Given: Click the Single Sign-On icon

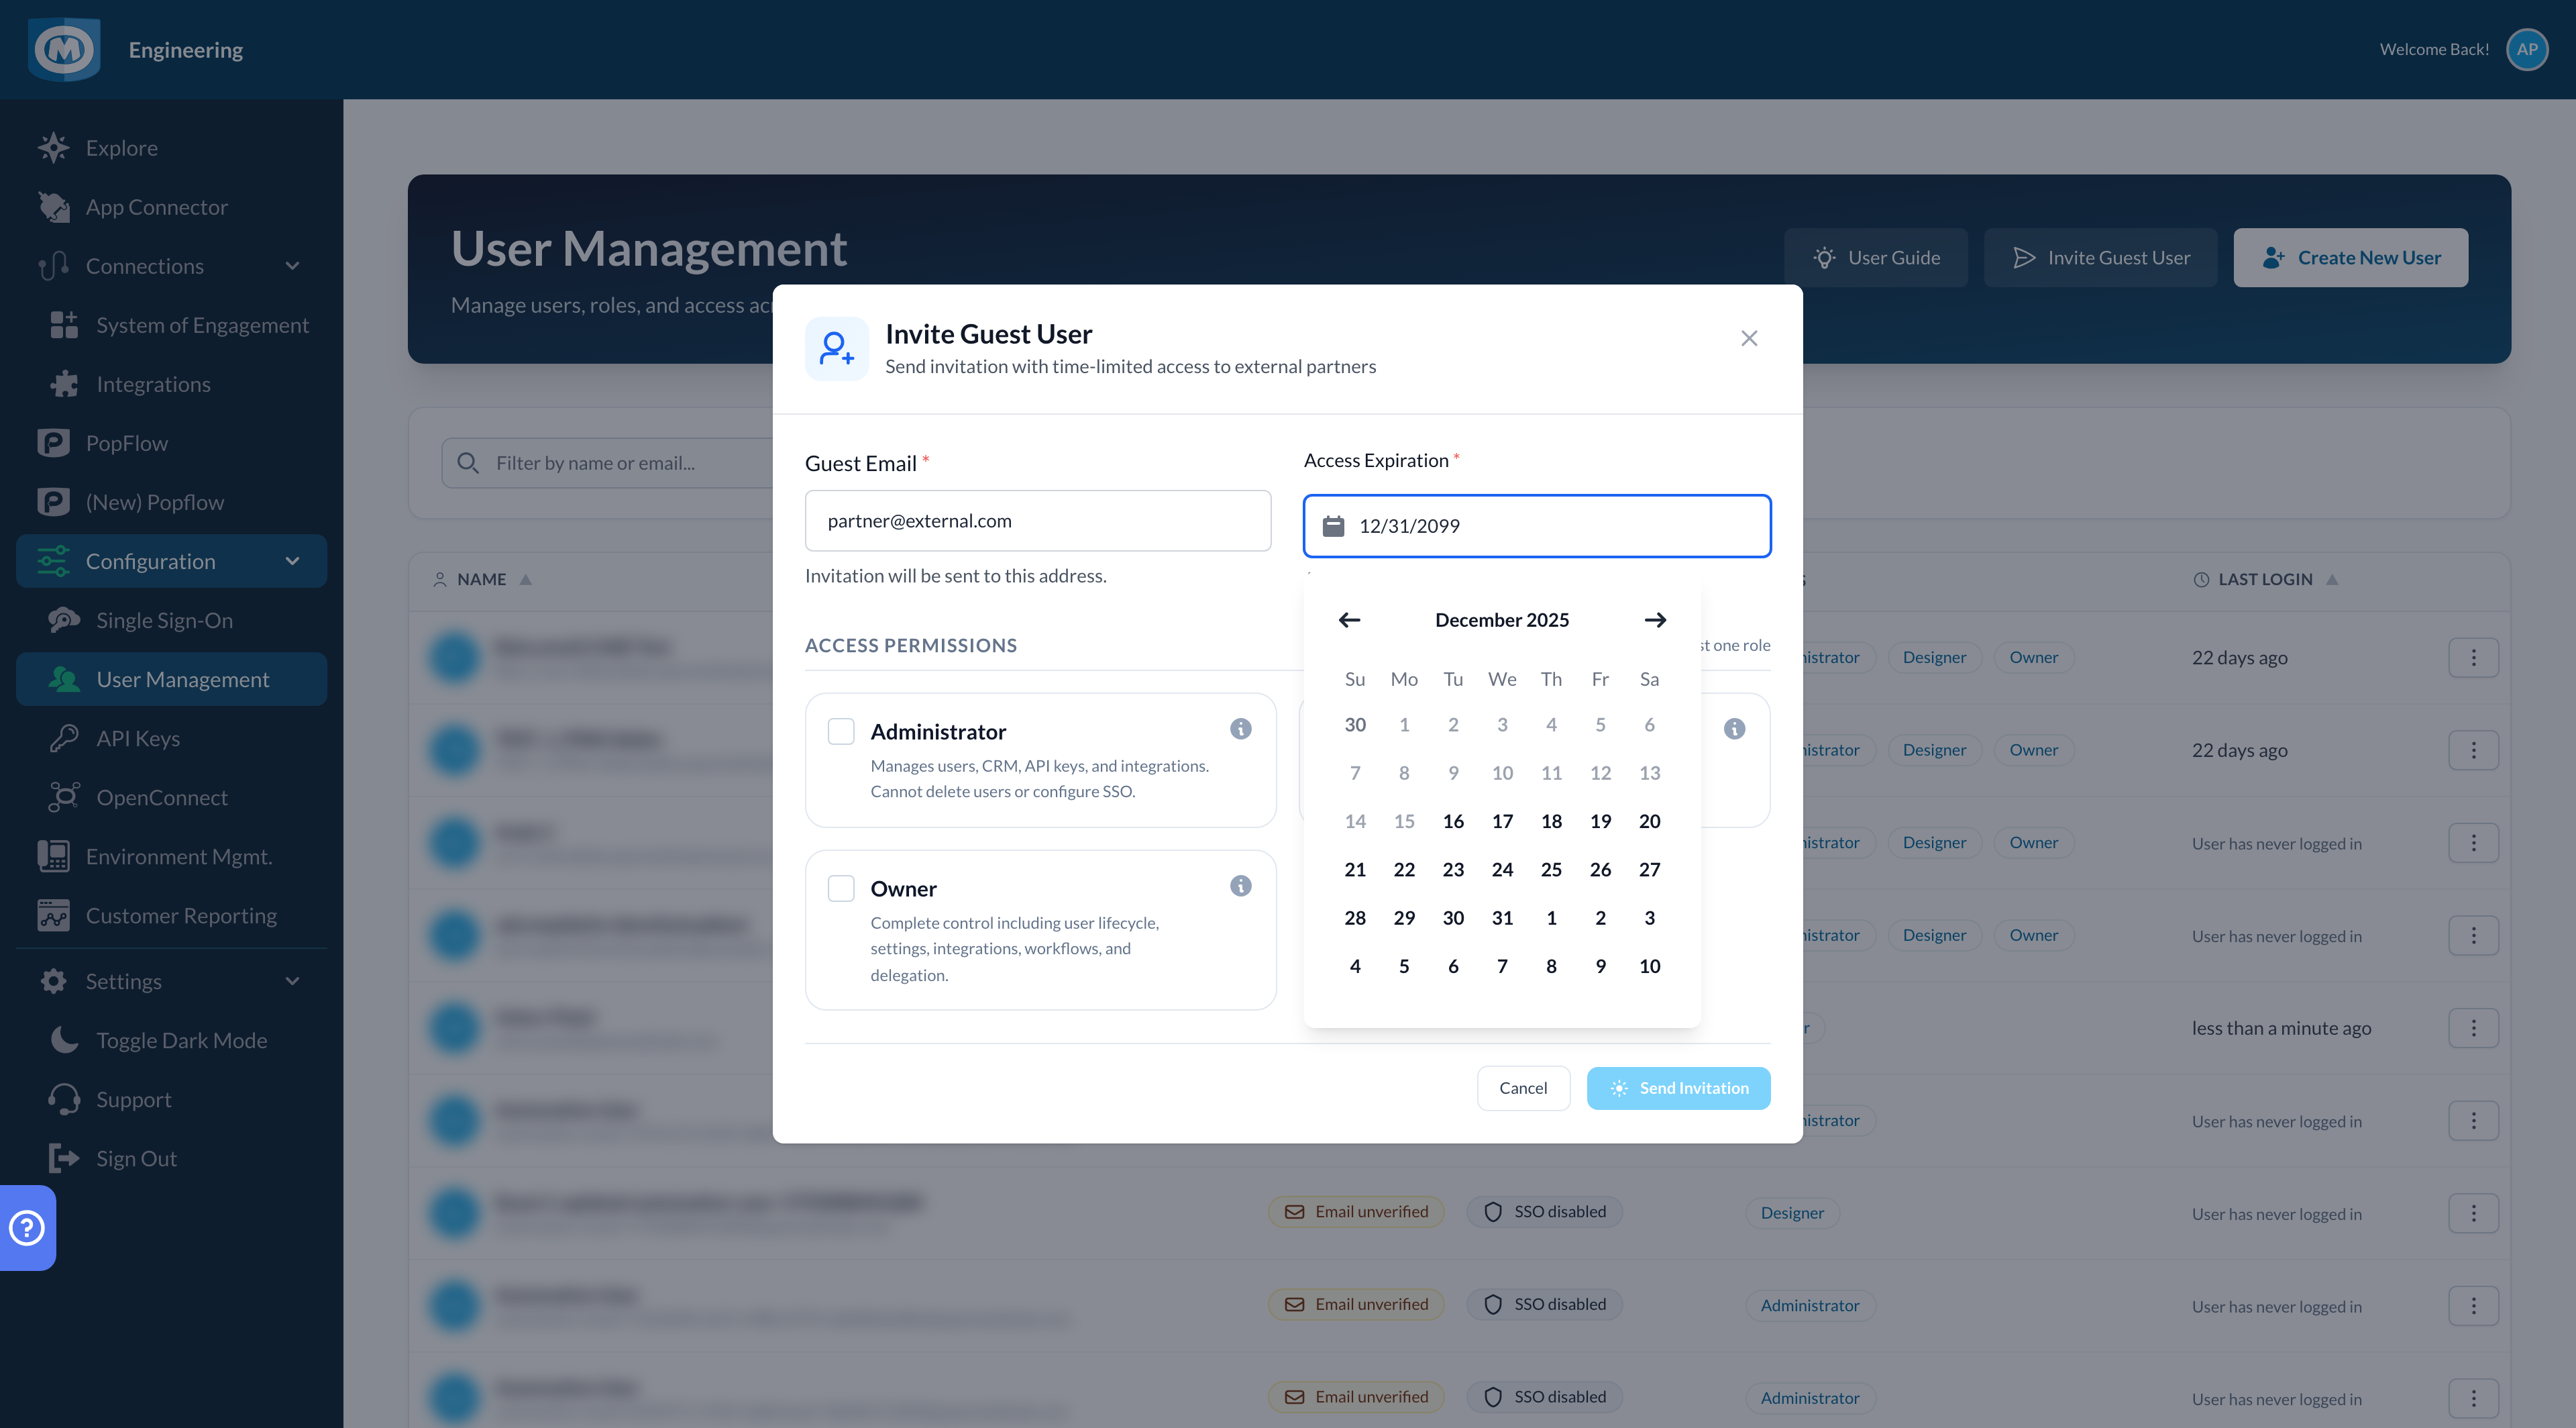Looking at the screenshot, I should 64,620.
